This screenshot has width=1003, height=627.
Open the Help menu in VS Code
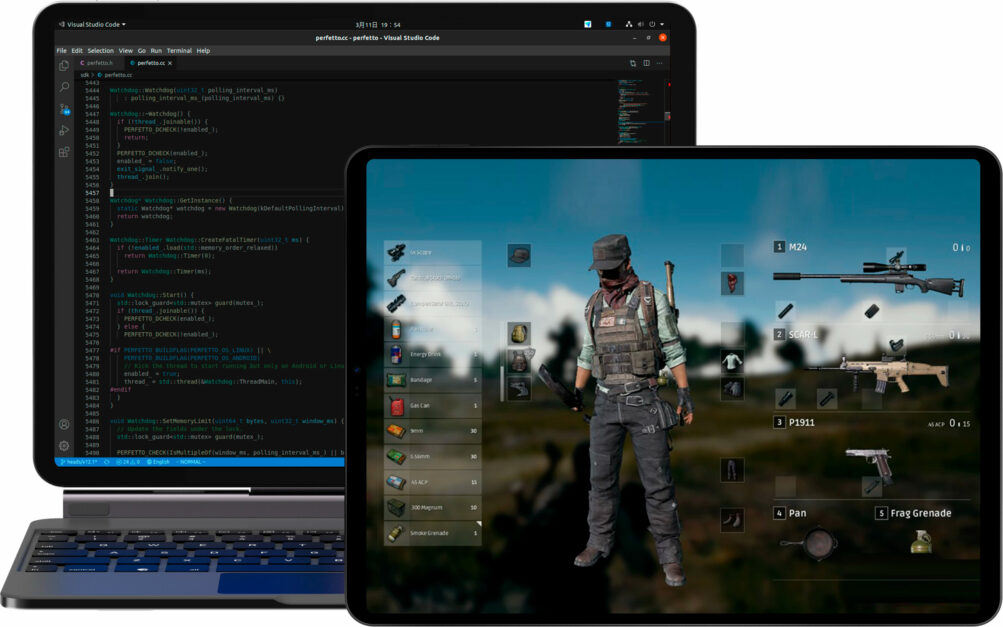[x=203, y=51]
